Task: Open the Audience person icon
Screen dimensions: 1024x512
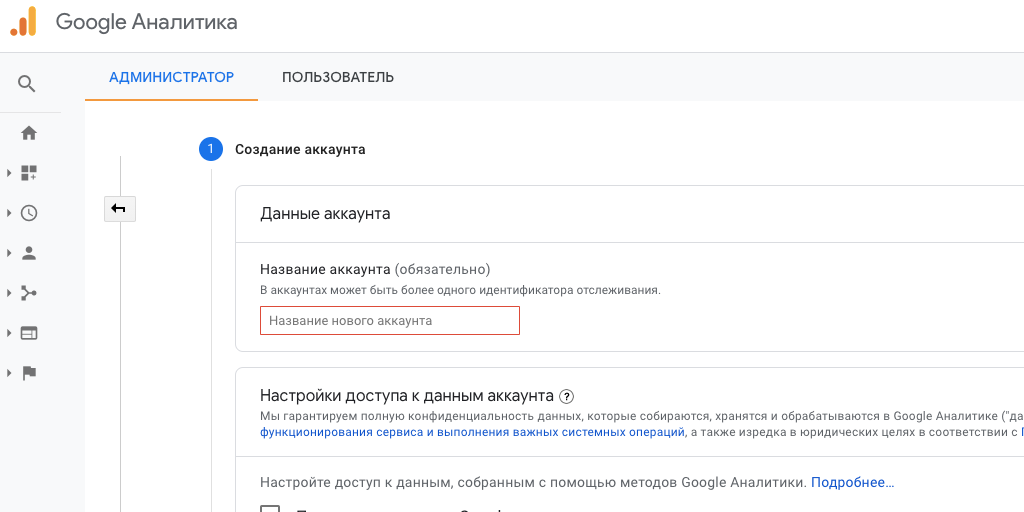Action: tap(29, 253)
